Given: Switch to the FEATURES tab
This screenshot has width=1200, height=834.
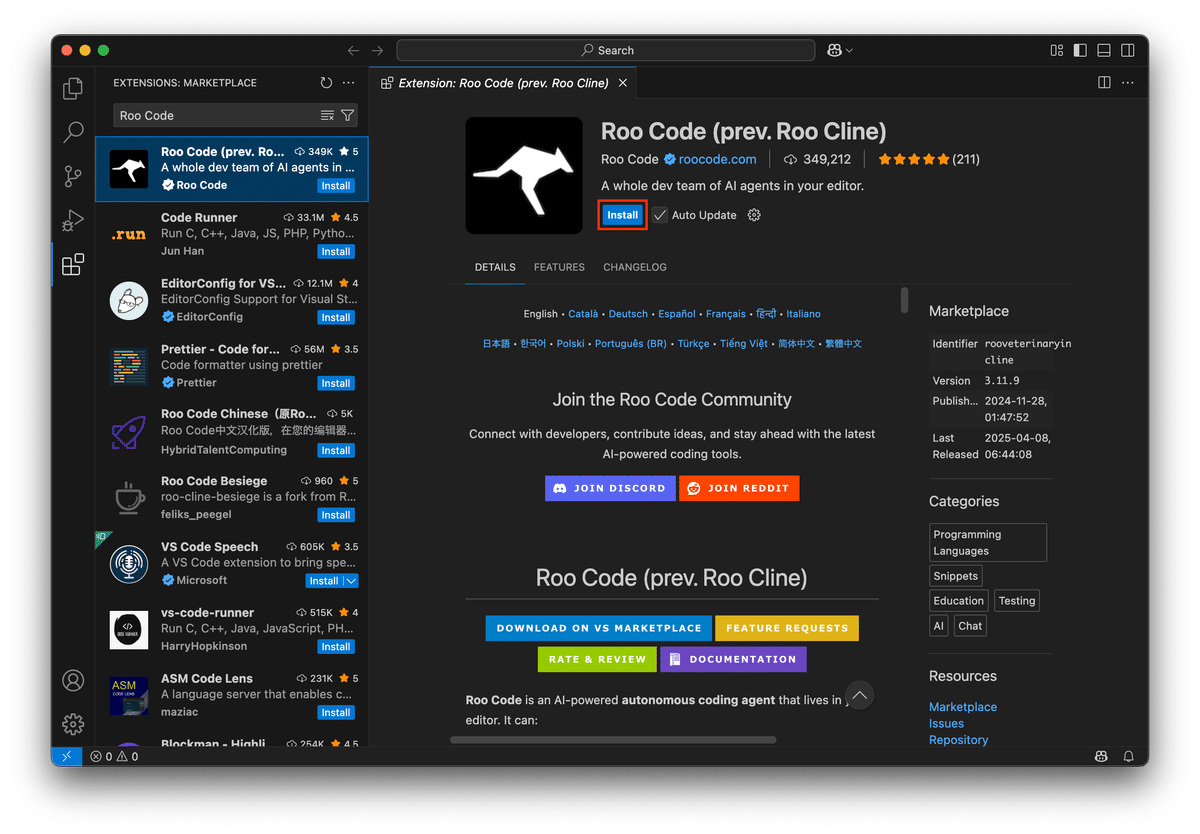Looking at the screenshot, I should coord(558,267).
